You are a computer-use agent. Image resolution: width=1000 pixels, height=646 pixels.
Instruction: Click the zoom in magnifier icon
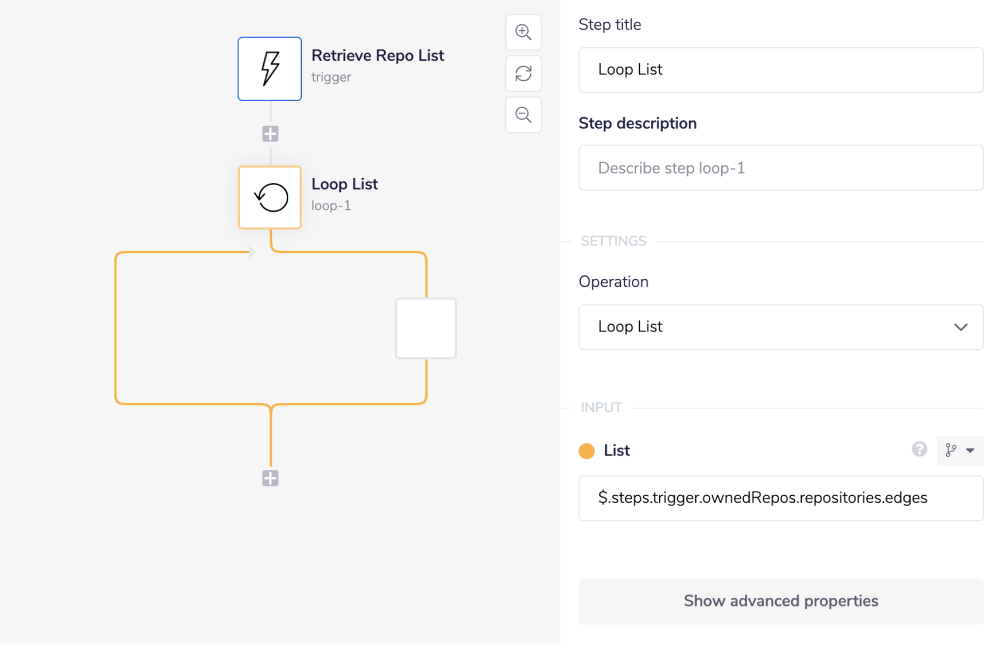click(x=523, y=31)
